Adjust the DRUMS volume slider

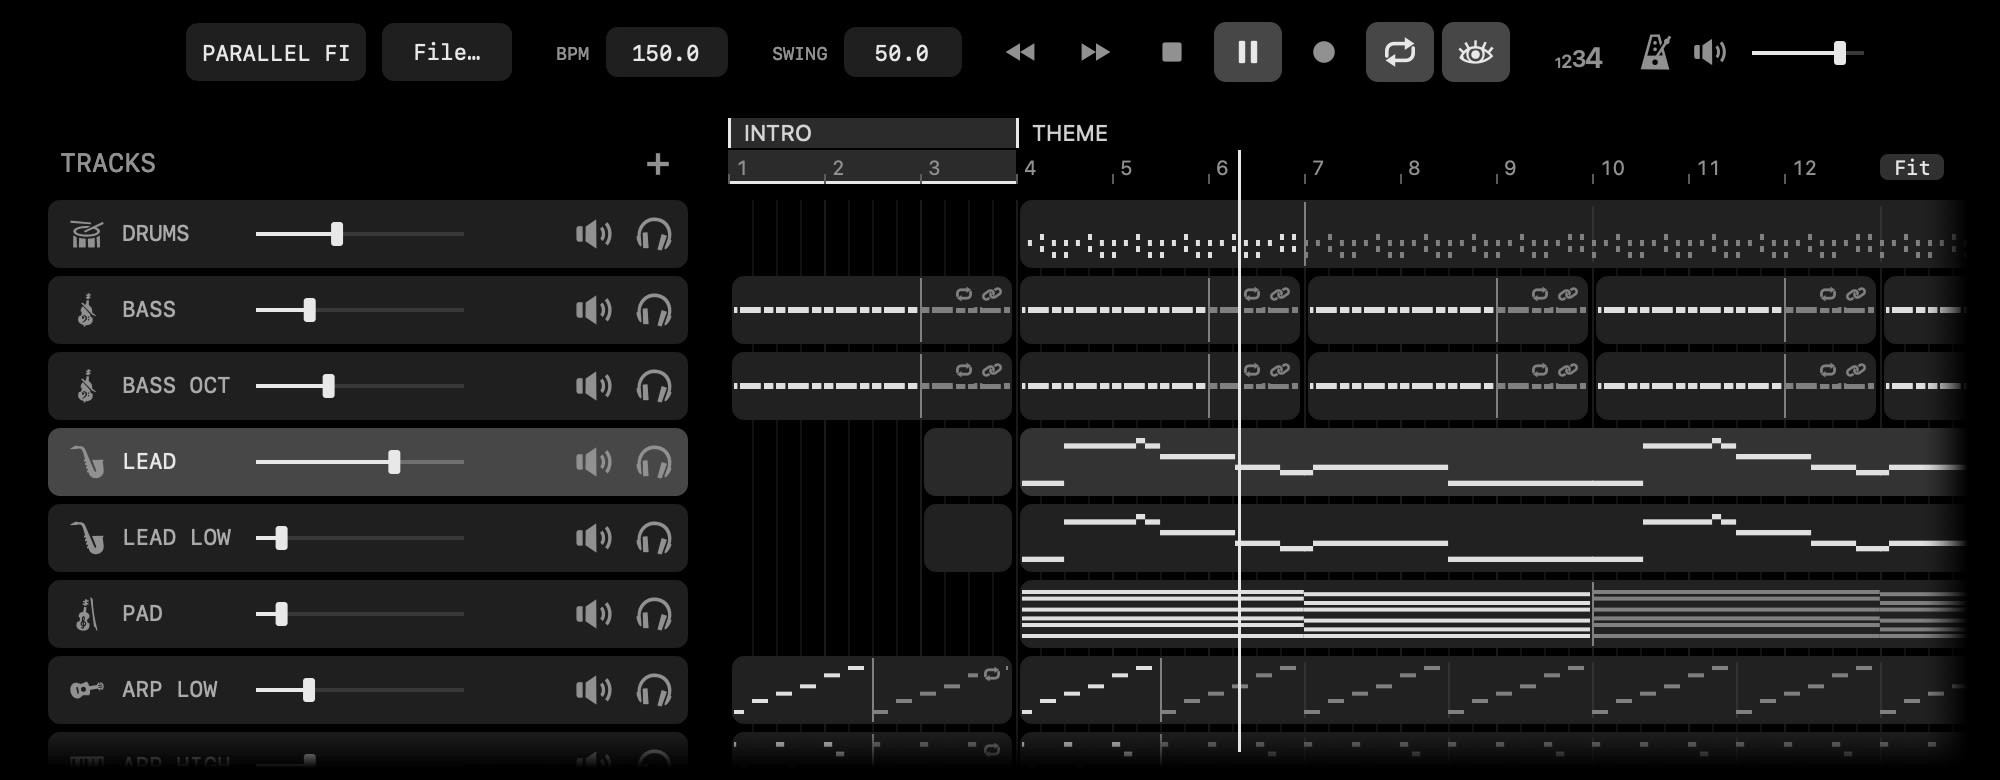pos(360,234)
